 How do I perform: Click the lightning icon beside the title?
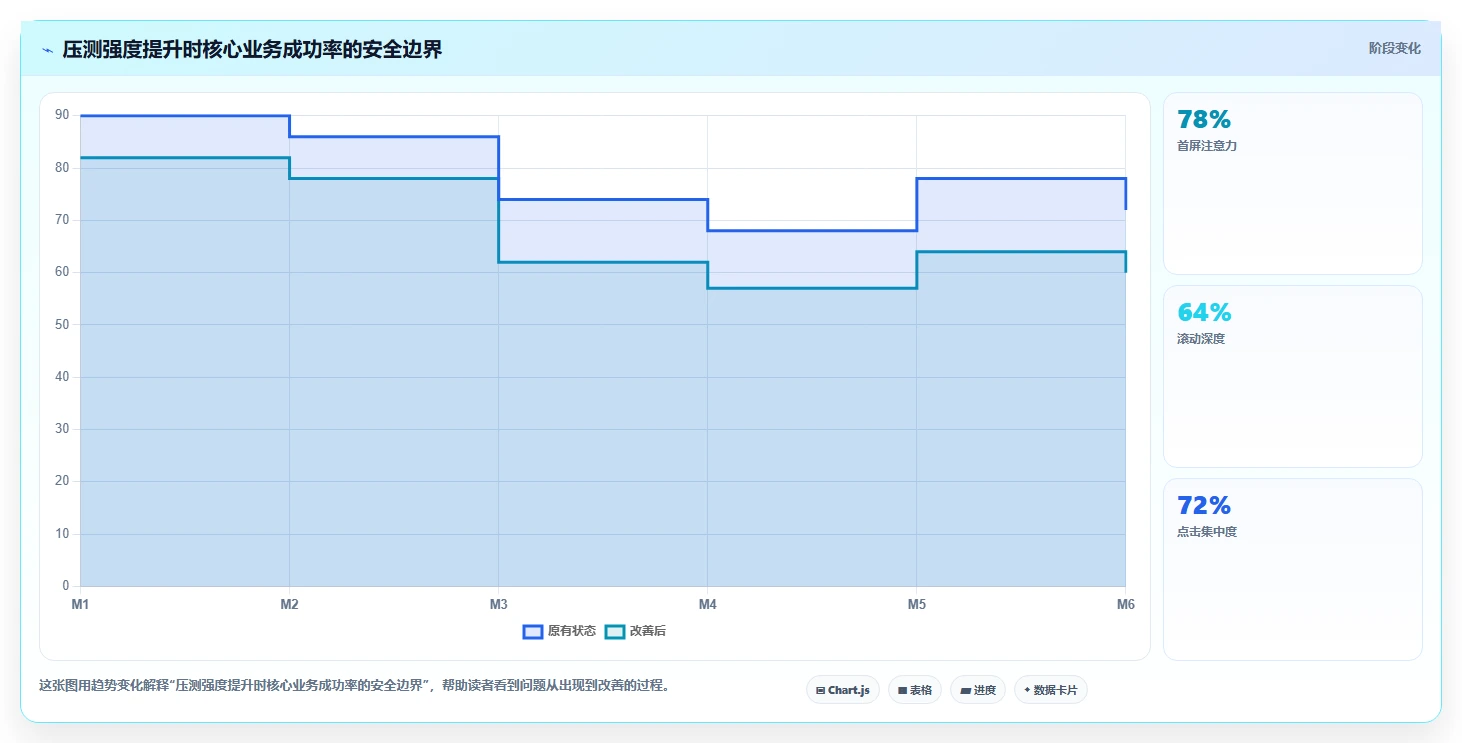47,50
